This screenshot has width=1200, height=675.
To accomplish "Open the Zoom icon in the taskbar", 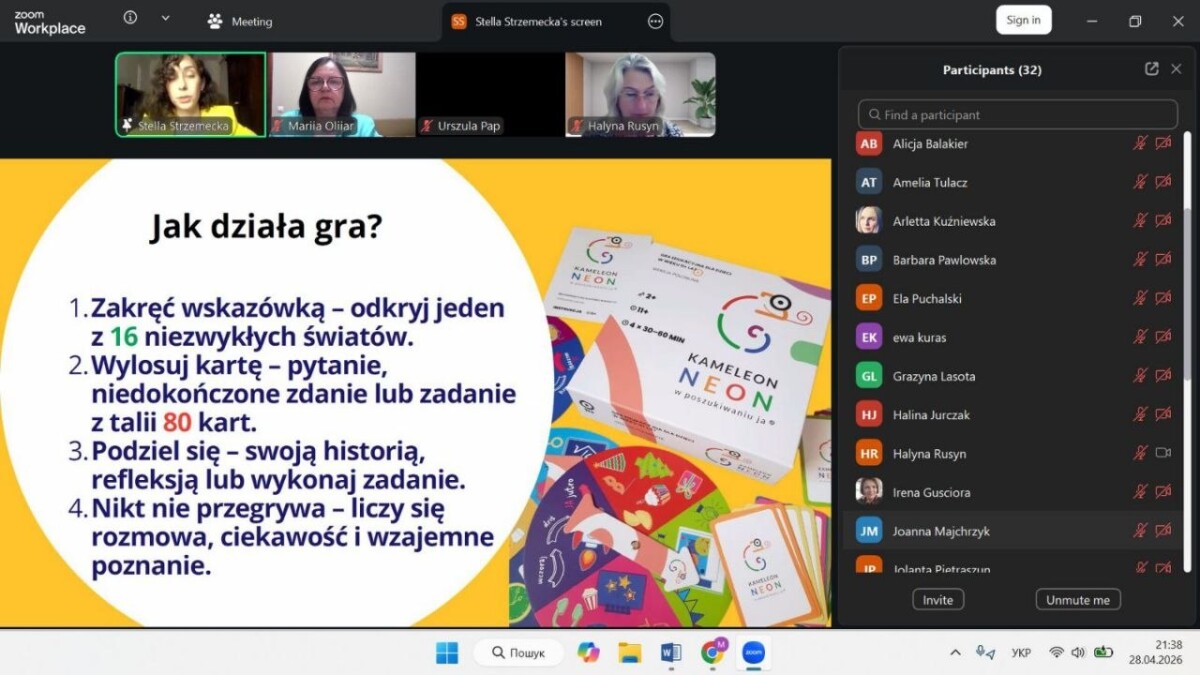I will click(x=753, y=653).
